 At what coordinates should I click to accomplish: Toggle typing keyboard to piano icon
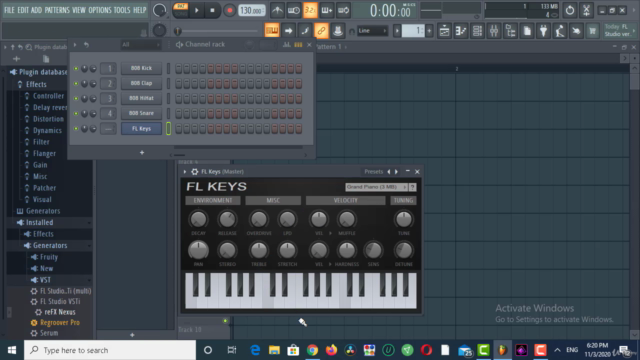[272, 31]
